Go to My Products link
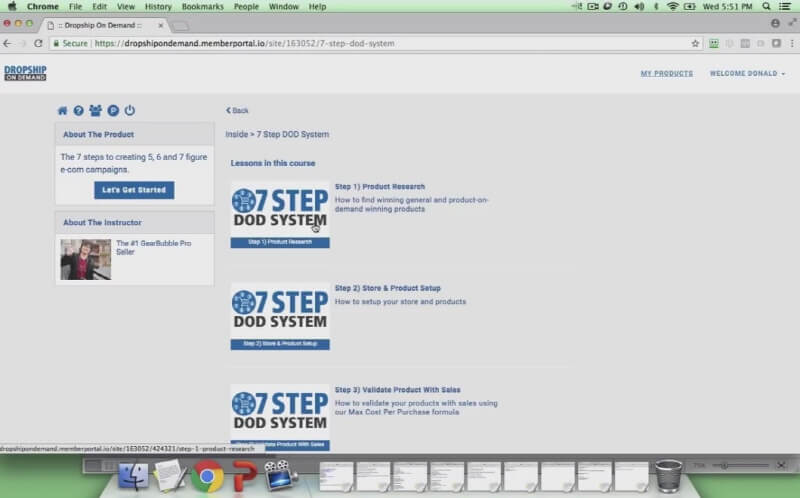Screen dimensions: 800x498 [667, 73]
